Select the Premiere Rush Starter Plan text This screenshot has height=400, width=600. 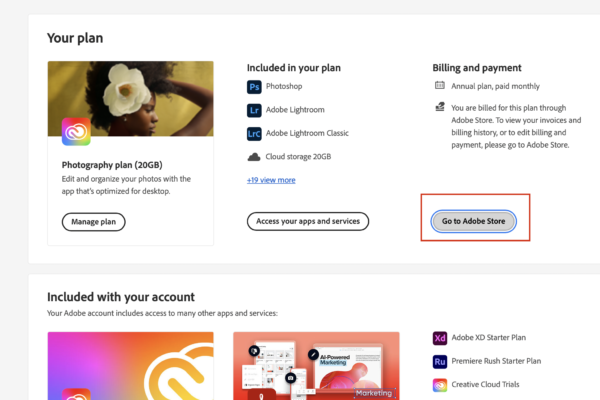[496, 361]
